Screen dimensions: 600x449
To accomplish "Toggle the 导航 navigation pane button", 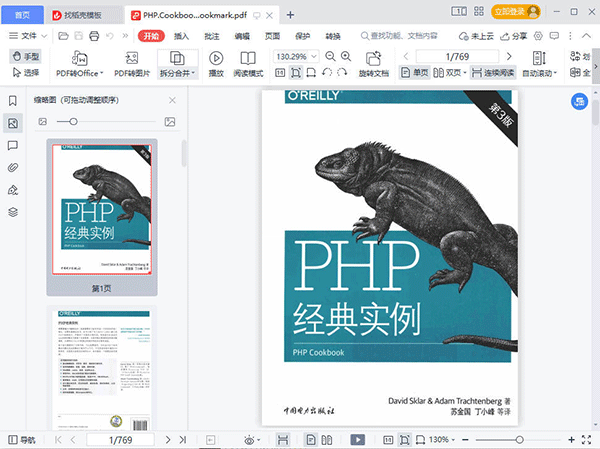I will click(22, 439).
